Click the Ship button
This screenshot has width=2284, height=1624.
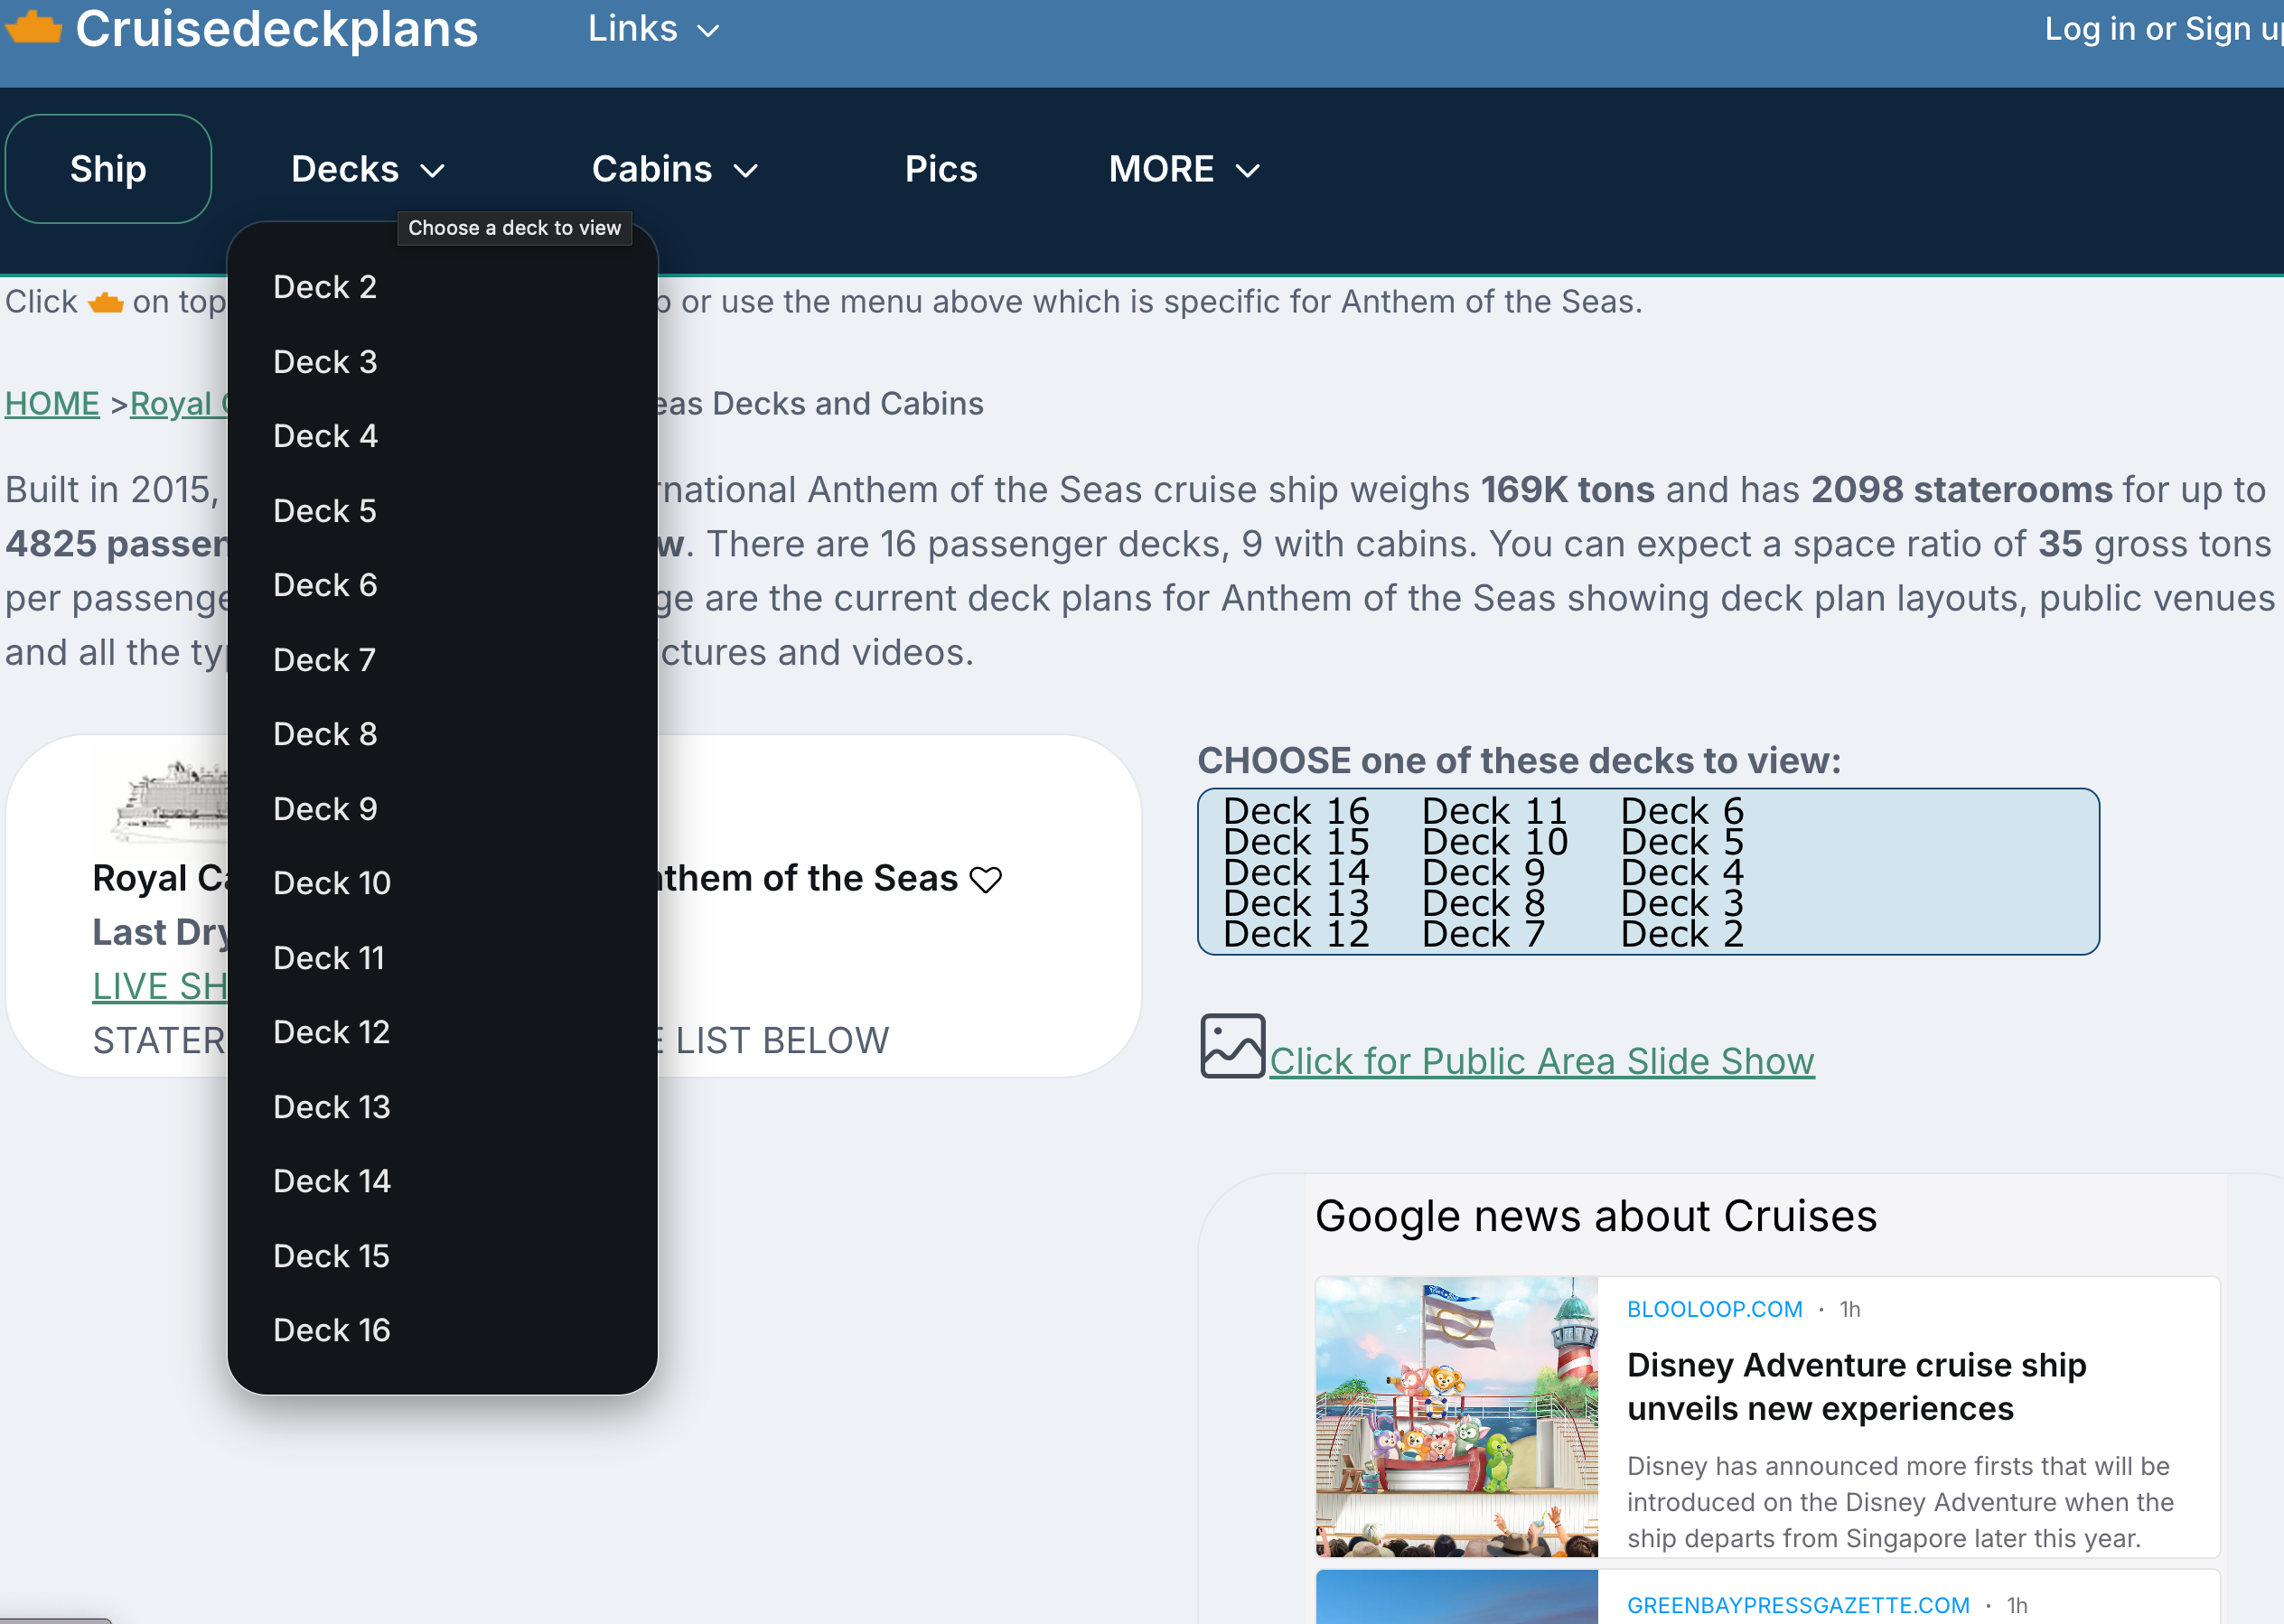coord(108,169)
